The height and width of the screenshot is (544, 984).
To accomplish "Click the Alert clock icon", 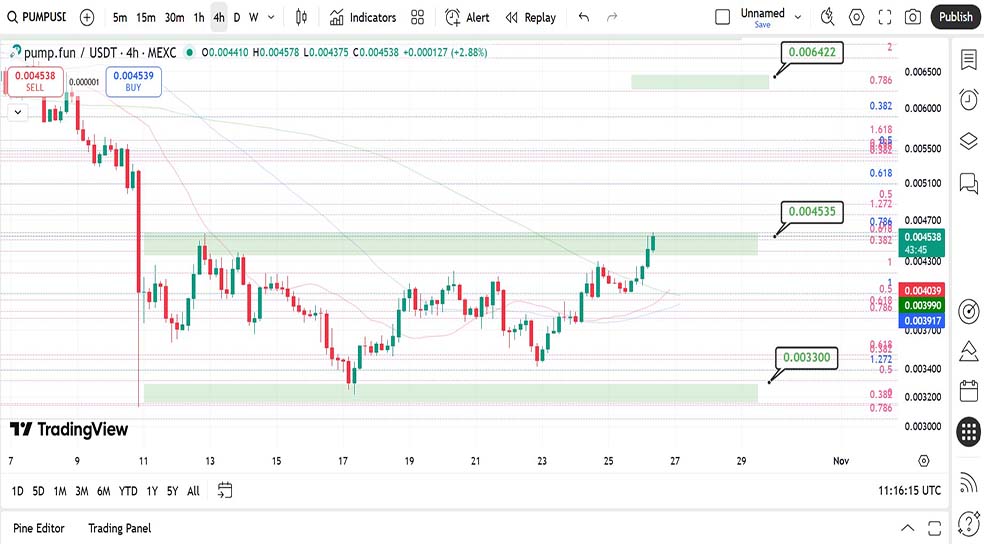I will point(453,17).
